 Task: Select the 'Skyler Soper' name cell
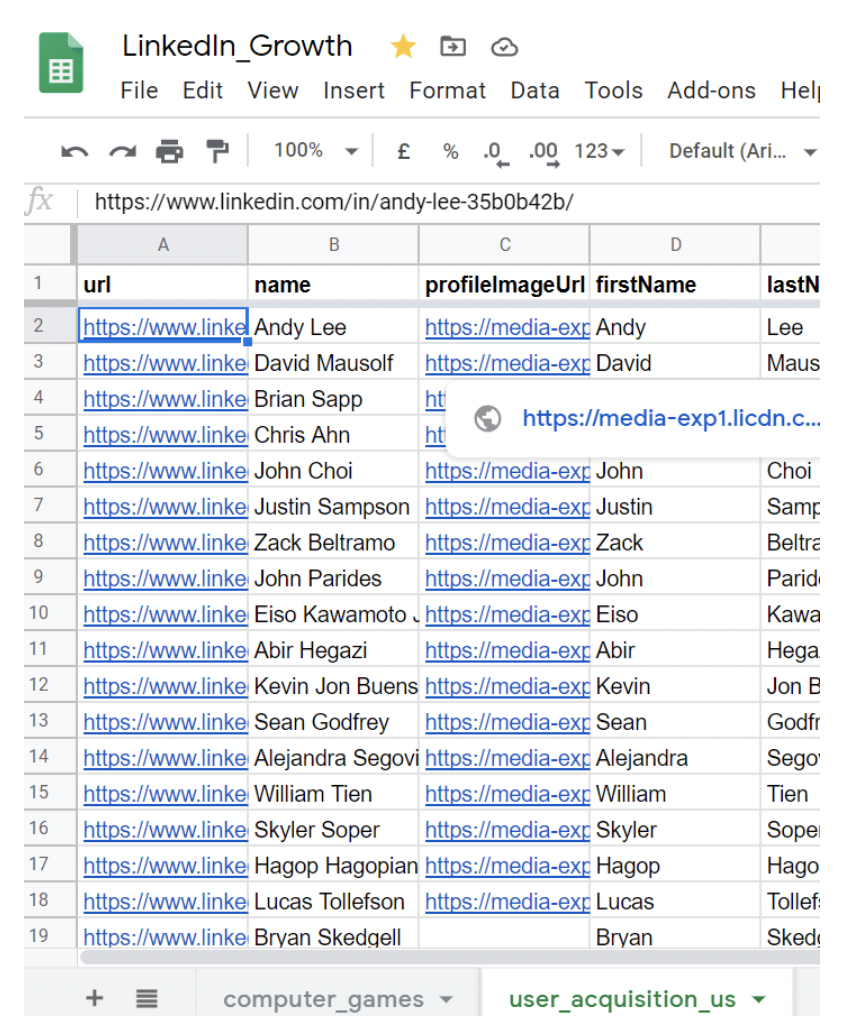[333, 829]
